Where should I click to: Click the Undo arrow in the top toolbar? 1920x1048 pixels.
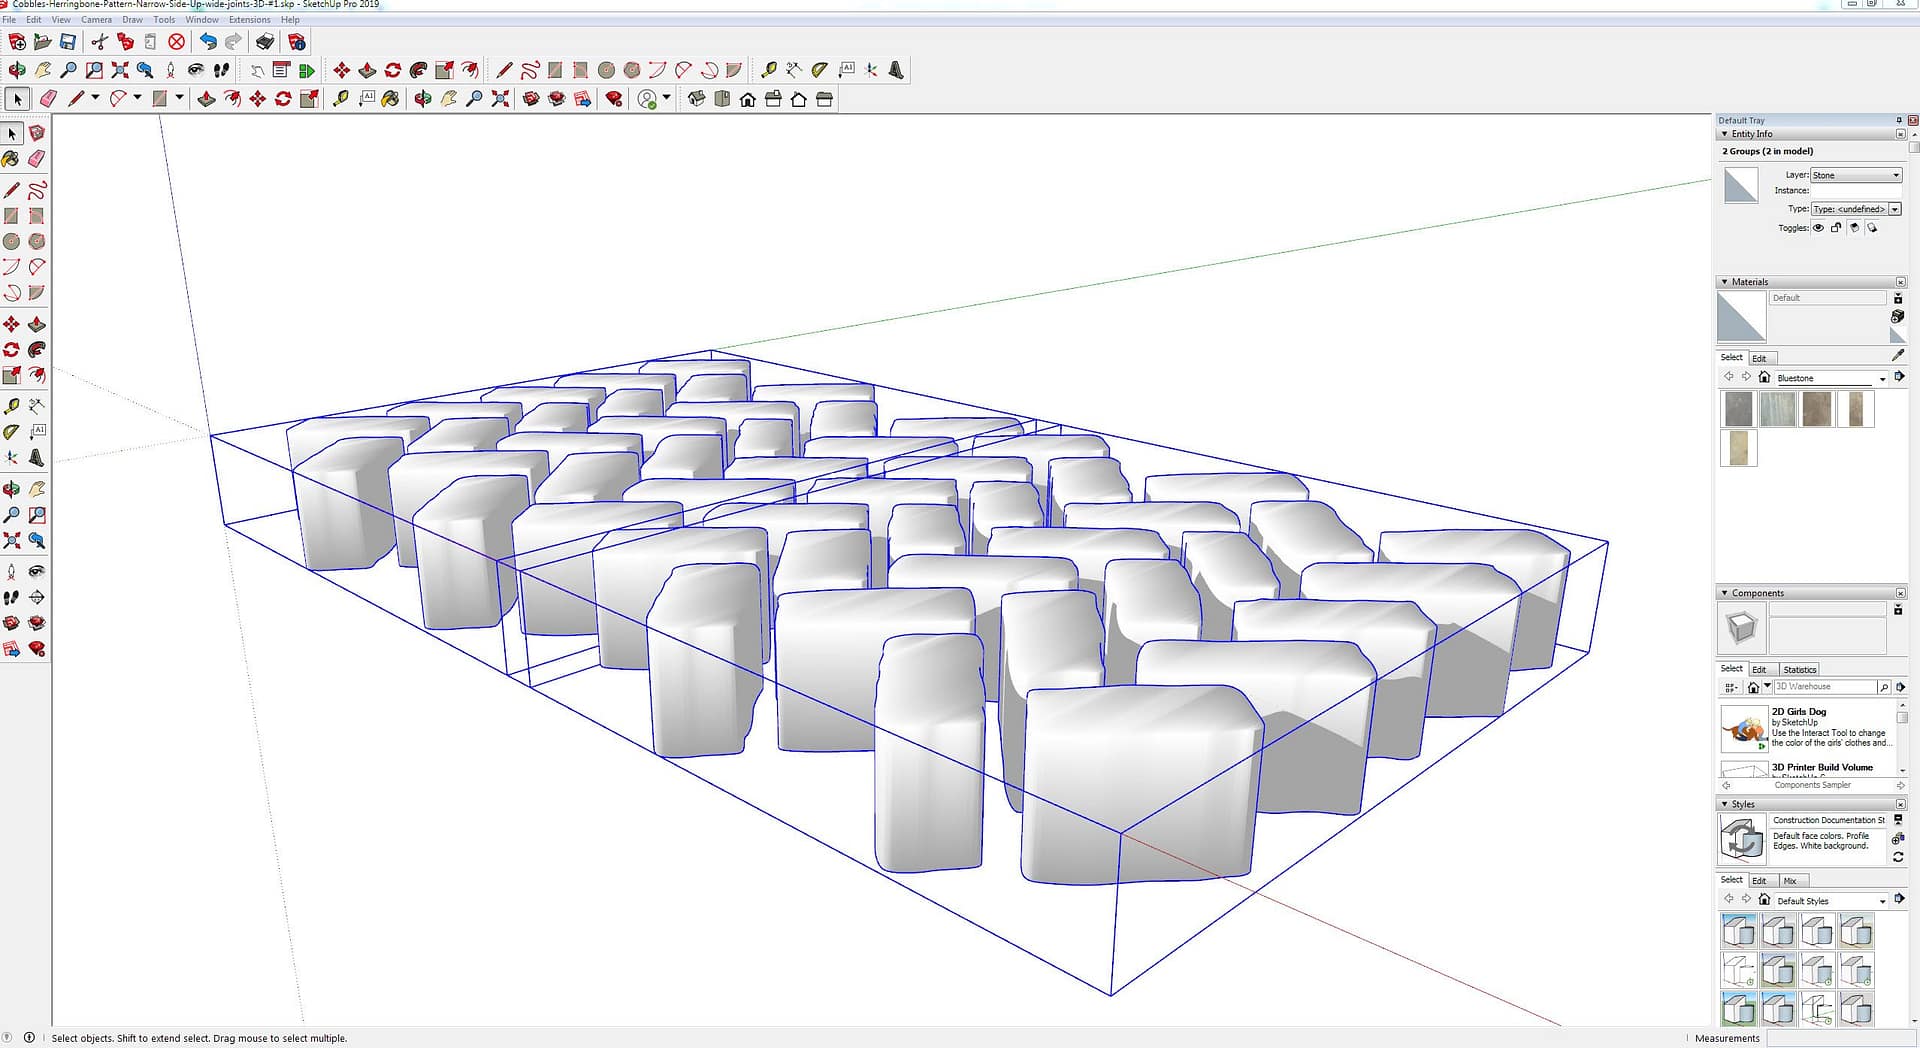(208, 42)
